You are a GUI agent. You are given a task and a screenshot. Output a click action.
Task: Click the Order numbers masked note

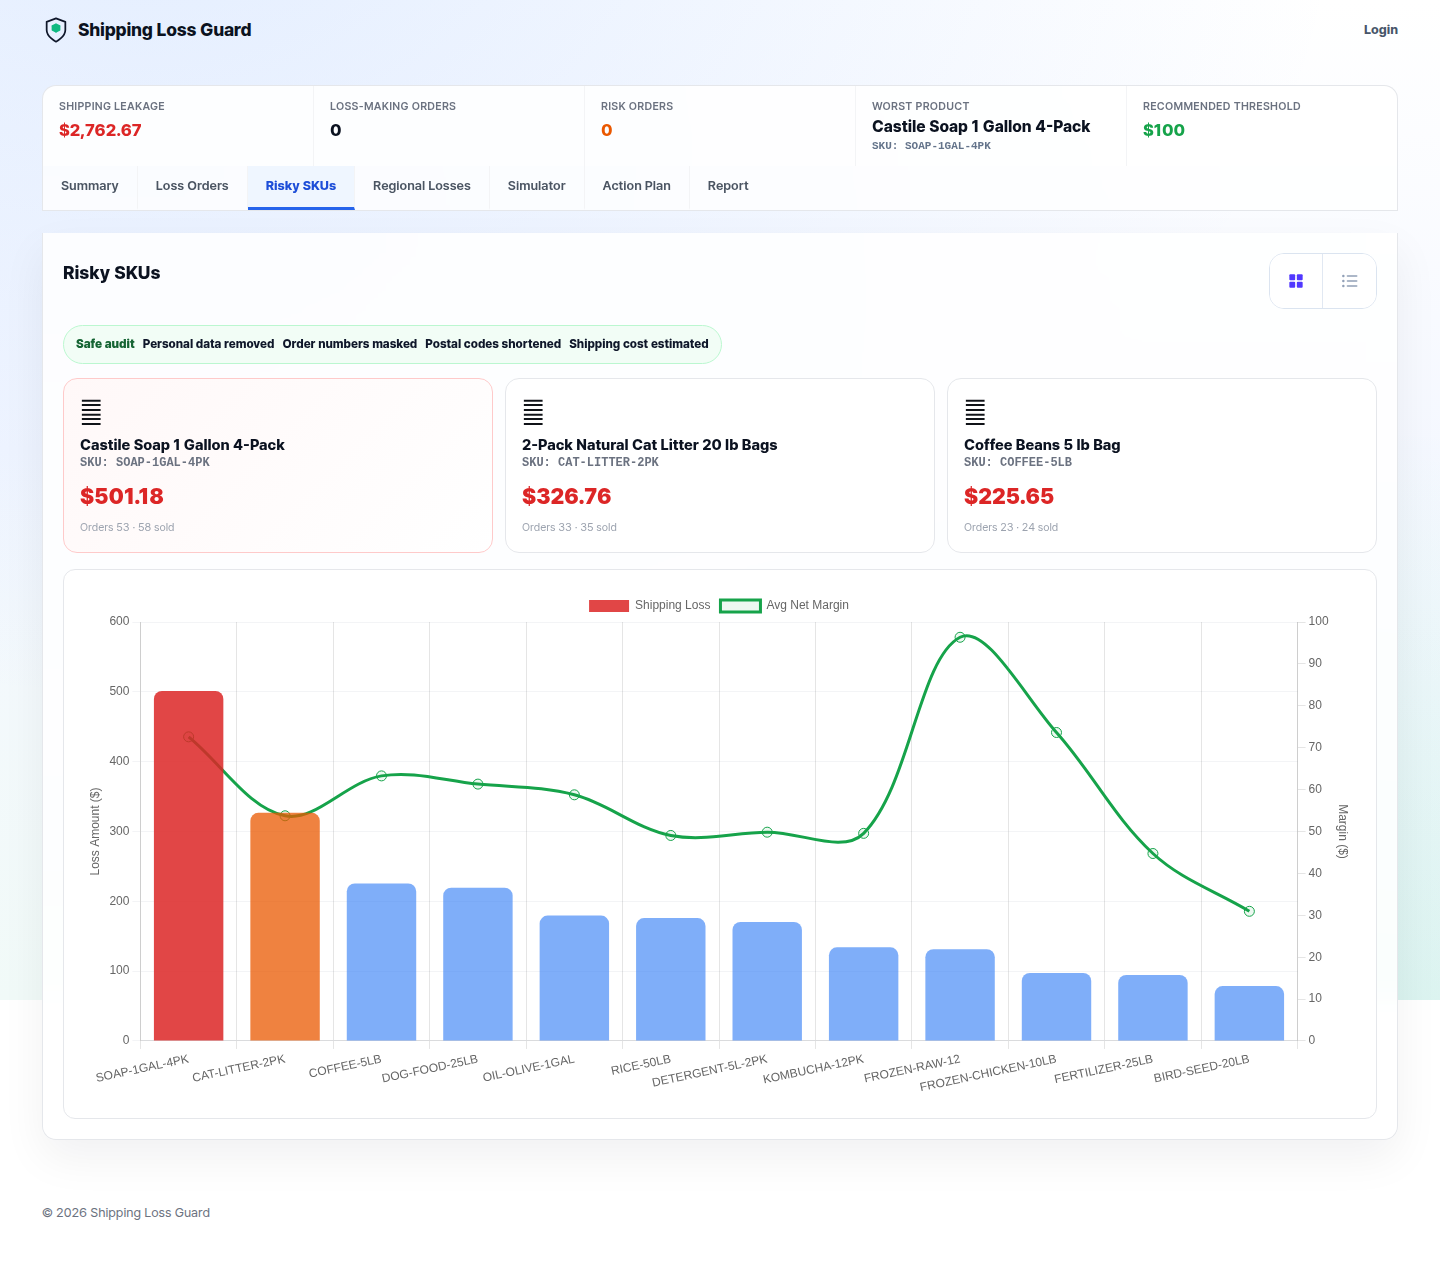(x=350, y=344)
